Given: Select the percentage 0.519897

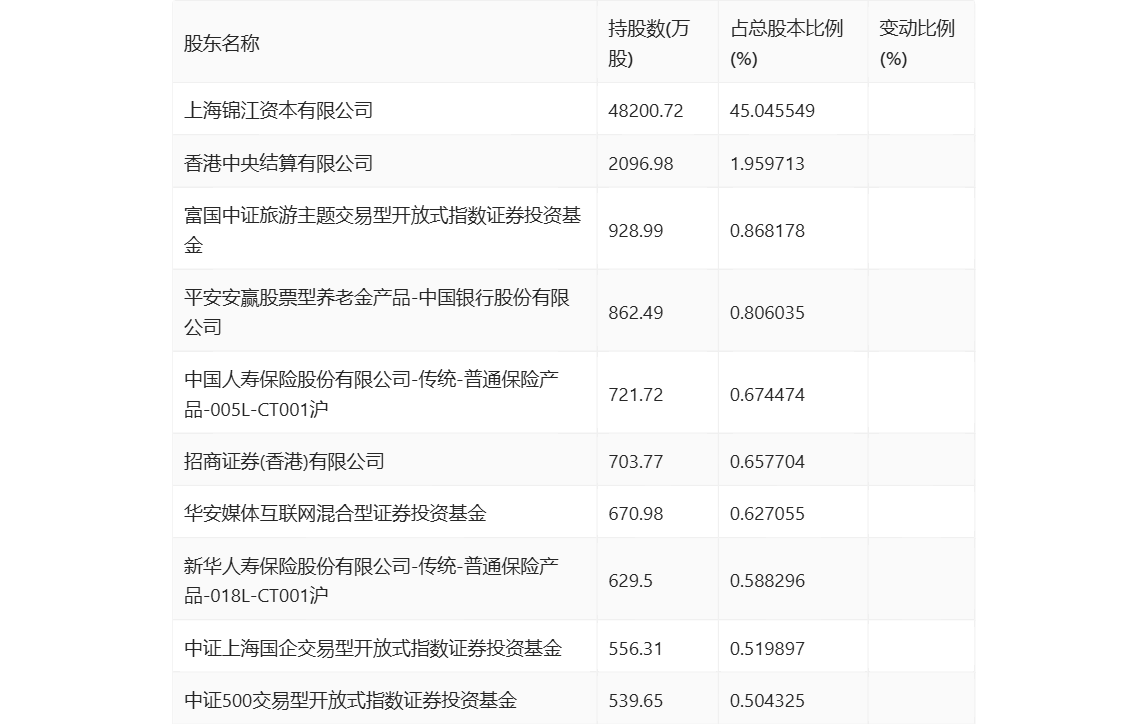Looking at the screenshot, I should point(767,649).
